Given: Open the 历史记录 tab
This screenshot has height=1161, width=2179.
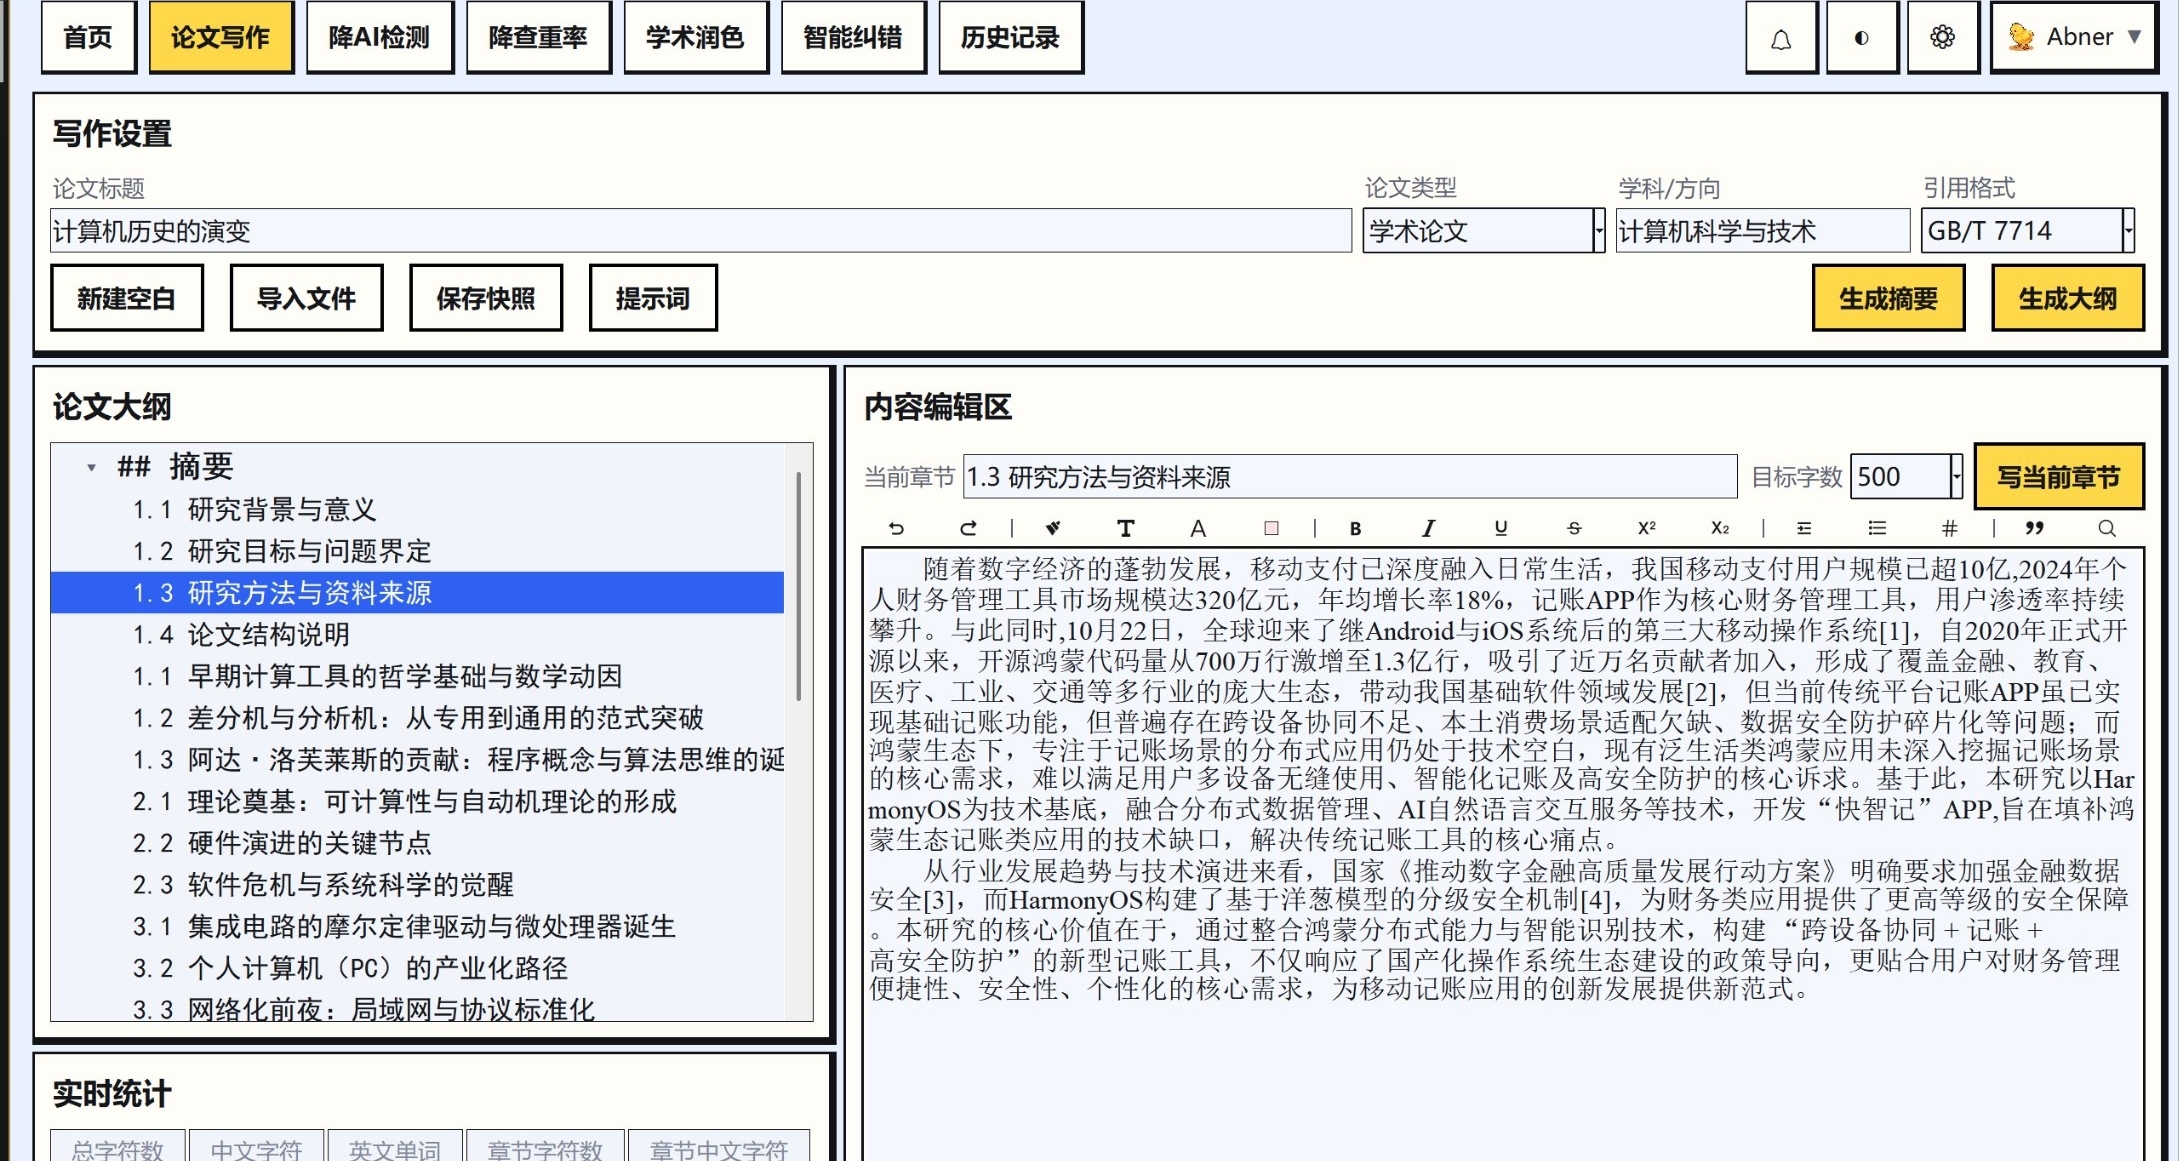Looking at the screenshot, I should point(1010,36).
